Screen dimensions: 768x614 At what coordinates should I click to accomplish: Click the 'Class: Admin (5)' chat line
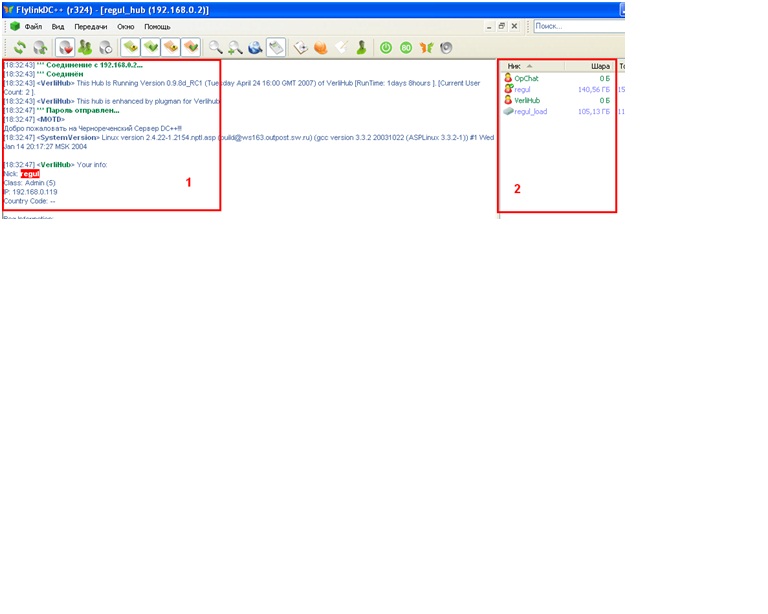(29, 183)
